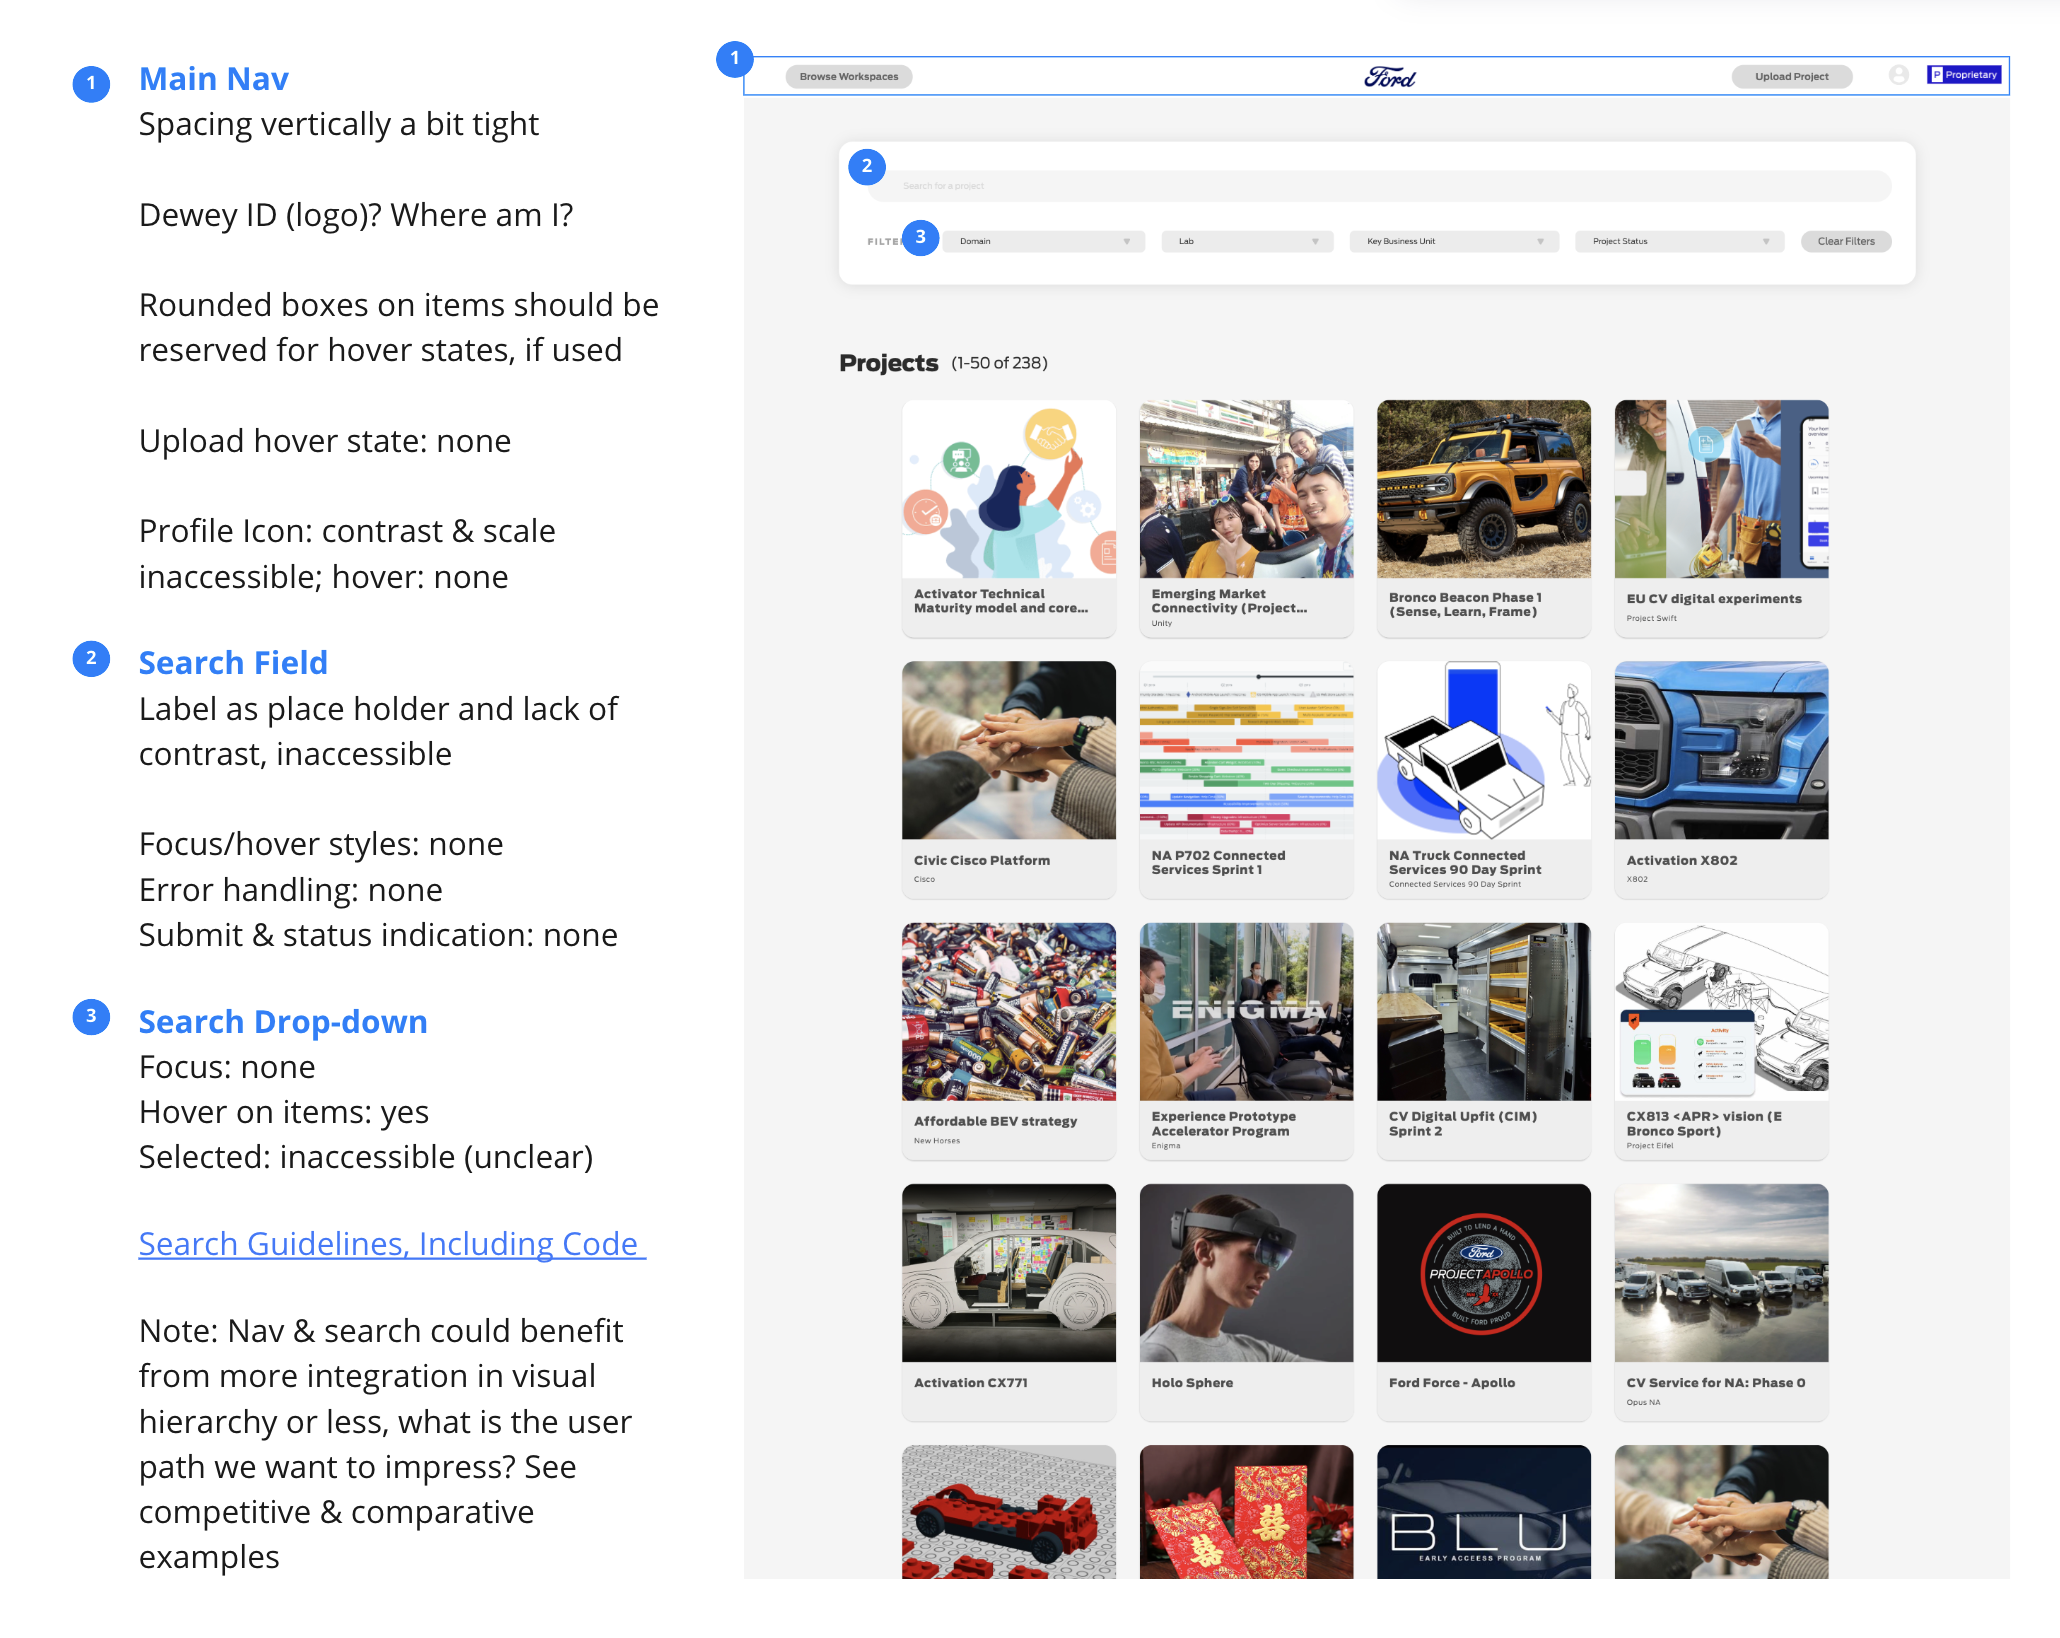Click the Main Nav annotation heading
The height and width of the screenshot is (1638, 2060).
(x=214, y=78)
